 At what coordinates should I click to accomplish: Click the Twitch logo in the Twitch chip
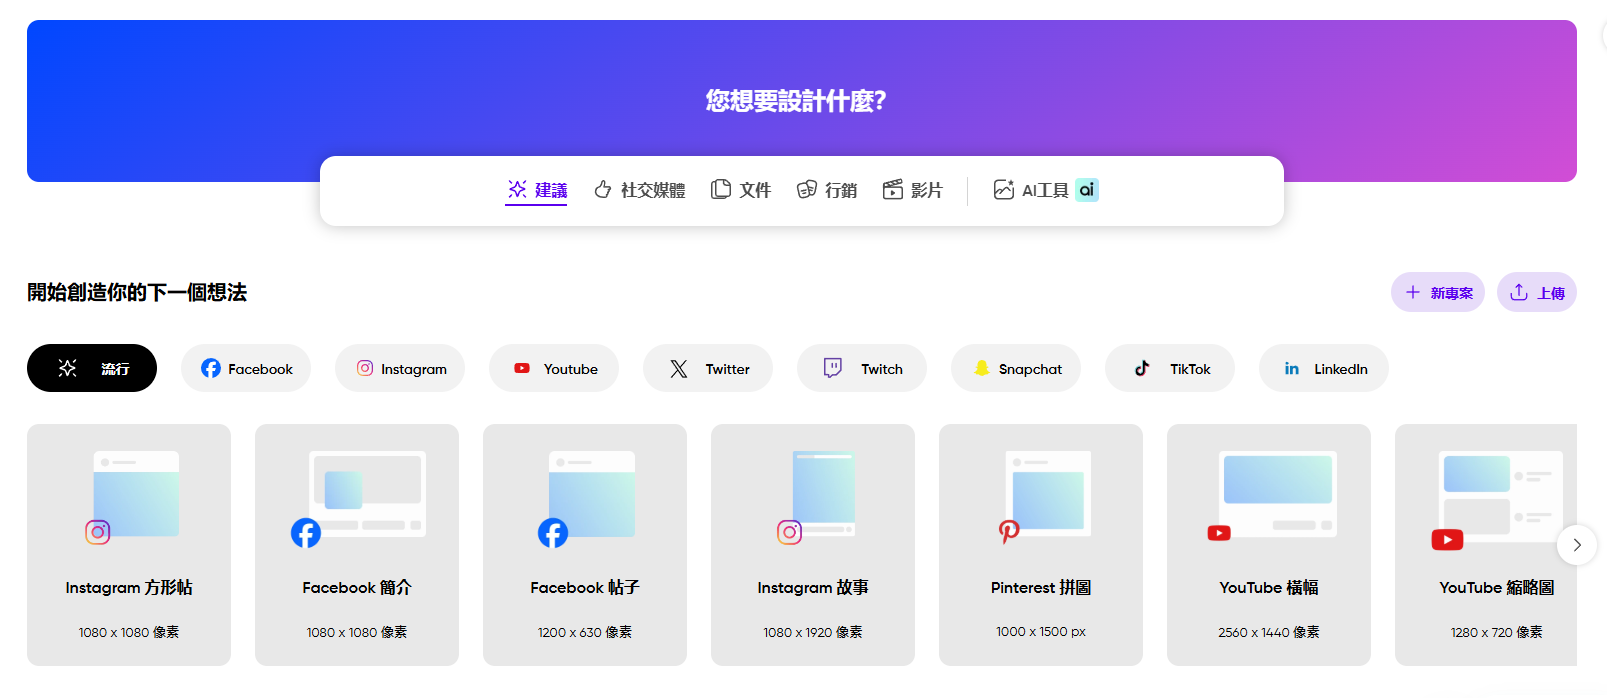[x=833, y=368]
